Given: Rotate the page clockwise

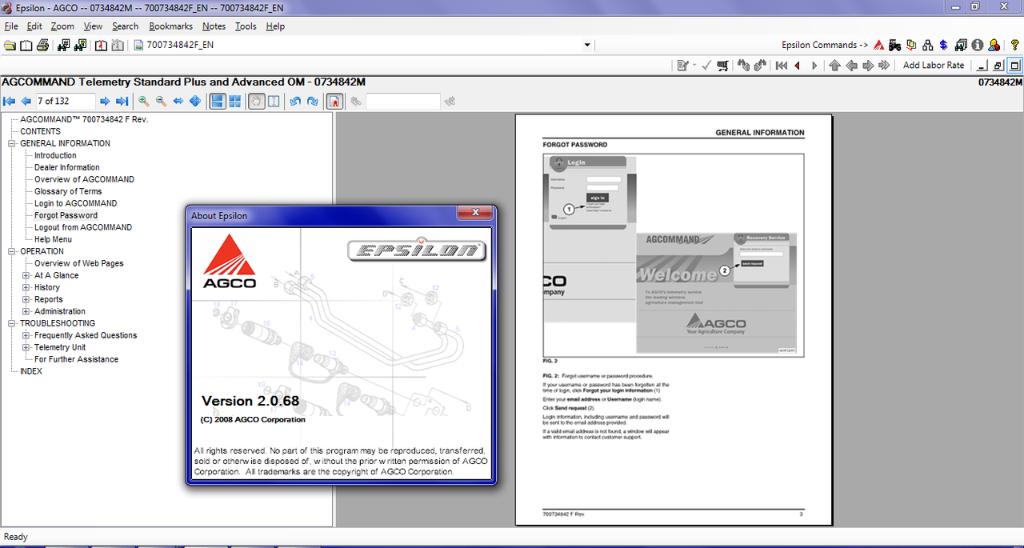Looking at the screenshot, I should (x=312, y=101).
